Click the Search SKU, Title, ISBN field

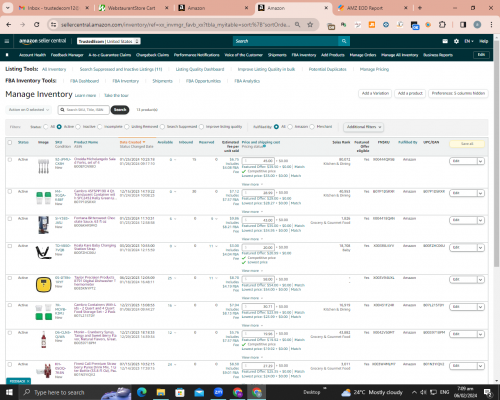[x=84, y=110]
